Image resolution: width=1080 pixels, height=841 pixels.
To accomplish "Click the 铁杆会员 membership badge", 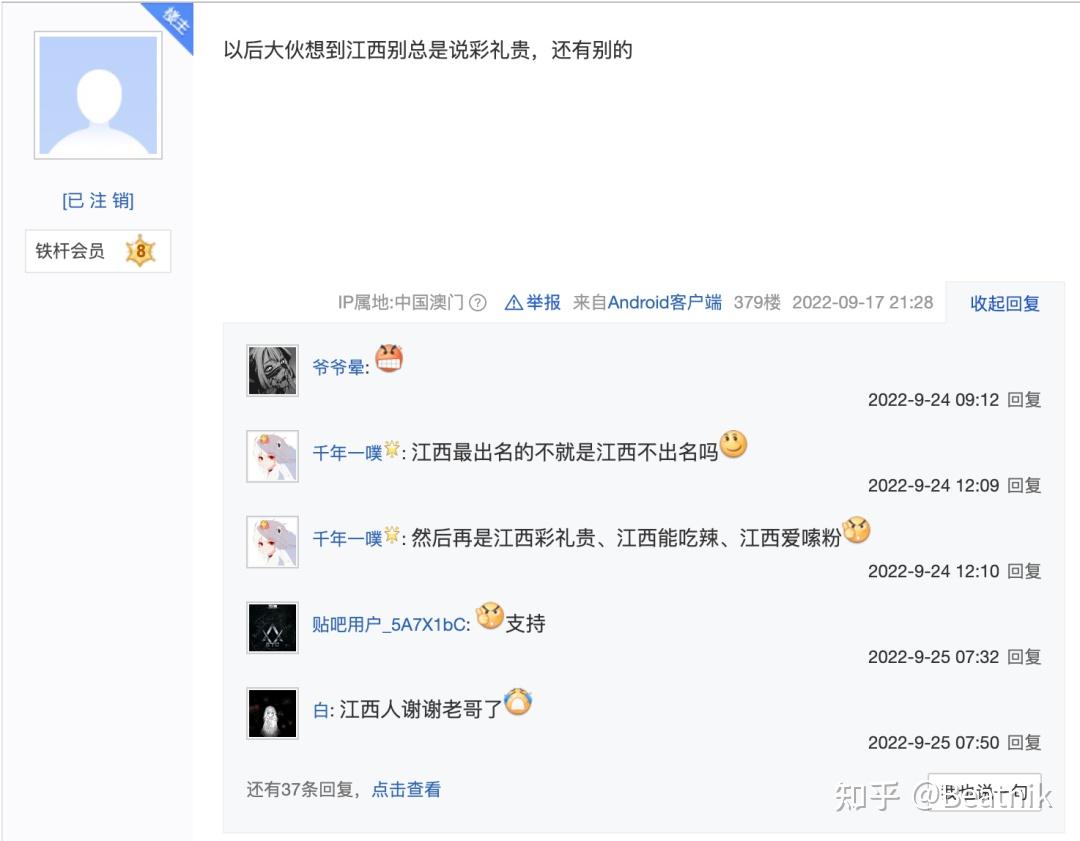I will [x=98, y=251].
